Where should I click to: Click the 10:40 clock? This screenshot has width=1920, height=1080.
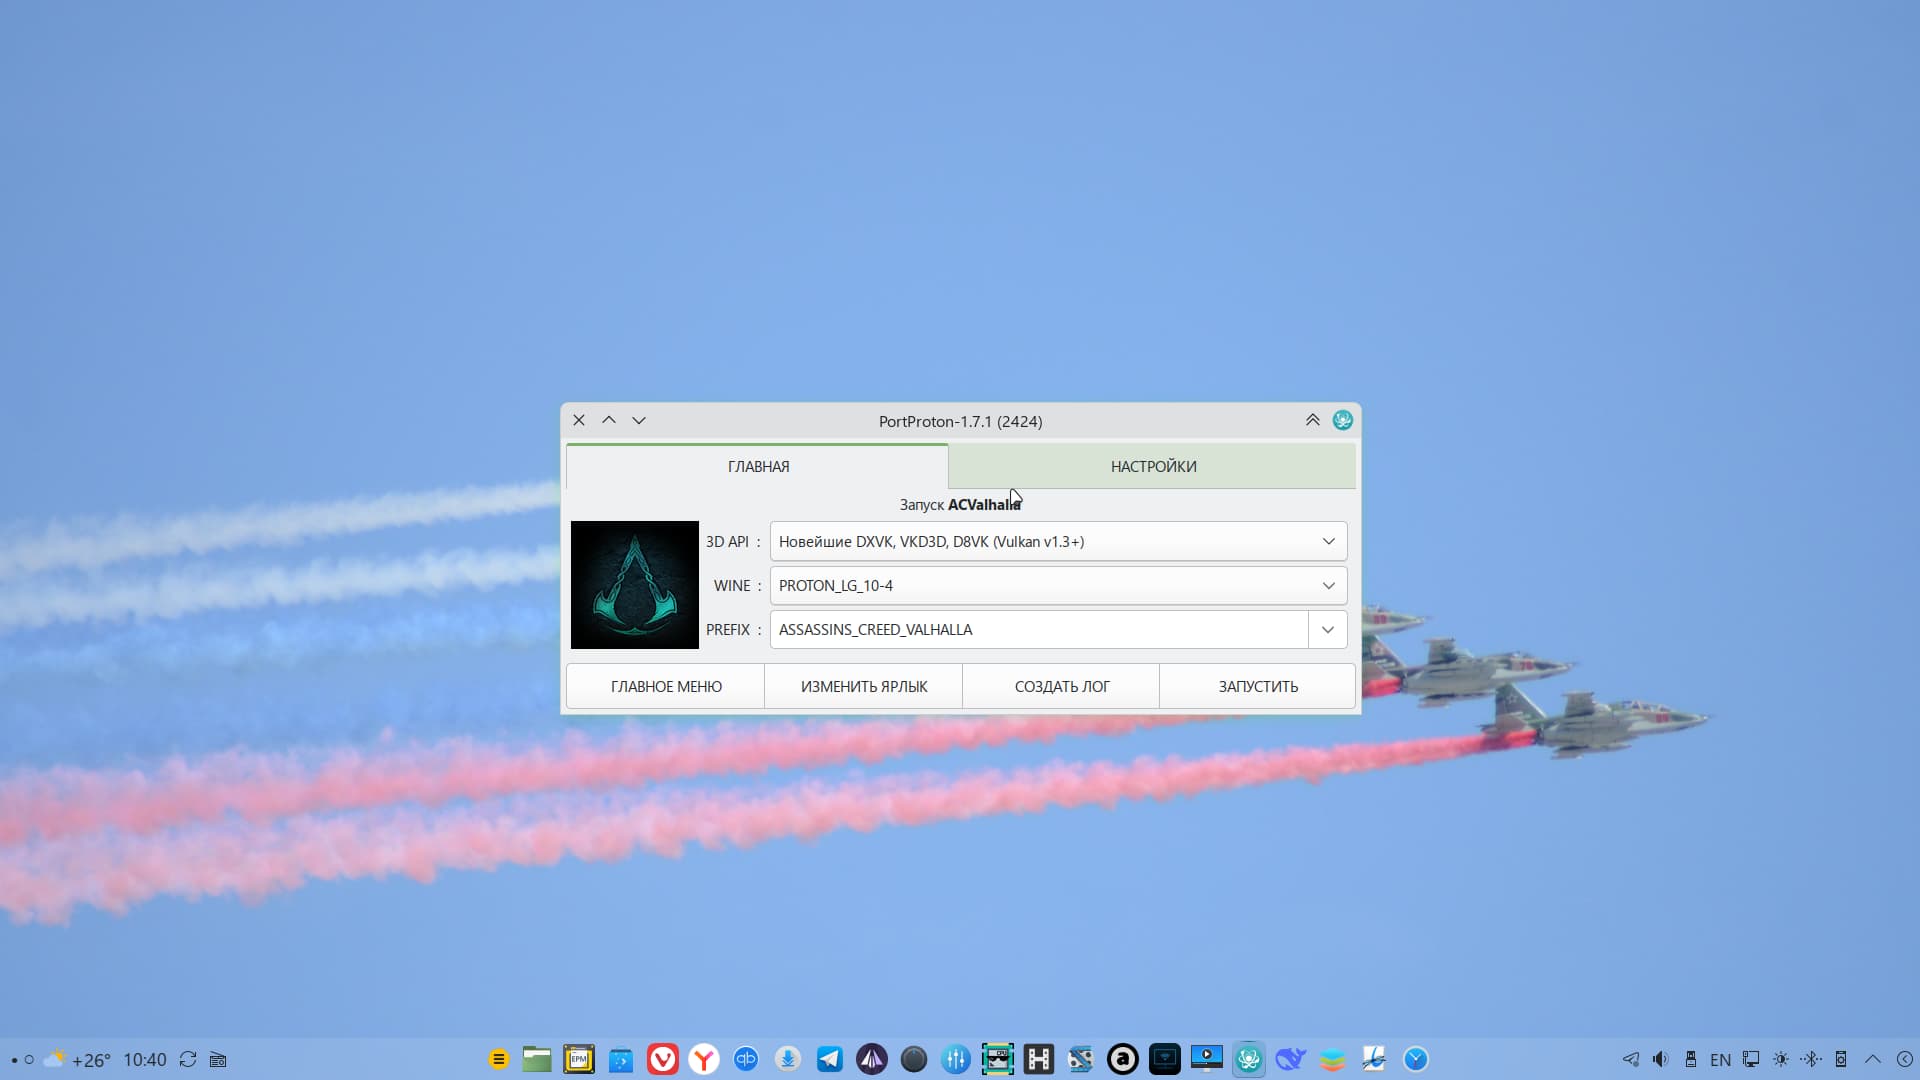tap(145, 1060)
